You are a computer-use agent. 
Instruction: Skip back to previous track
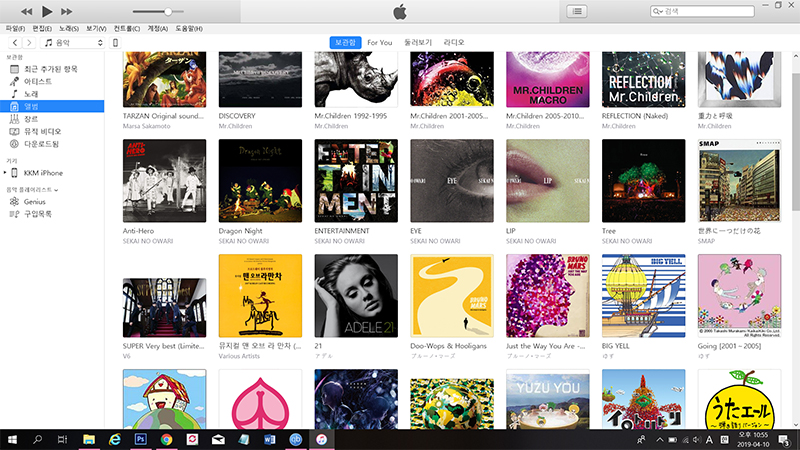click(27, 11)
